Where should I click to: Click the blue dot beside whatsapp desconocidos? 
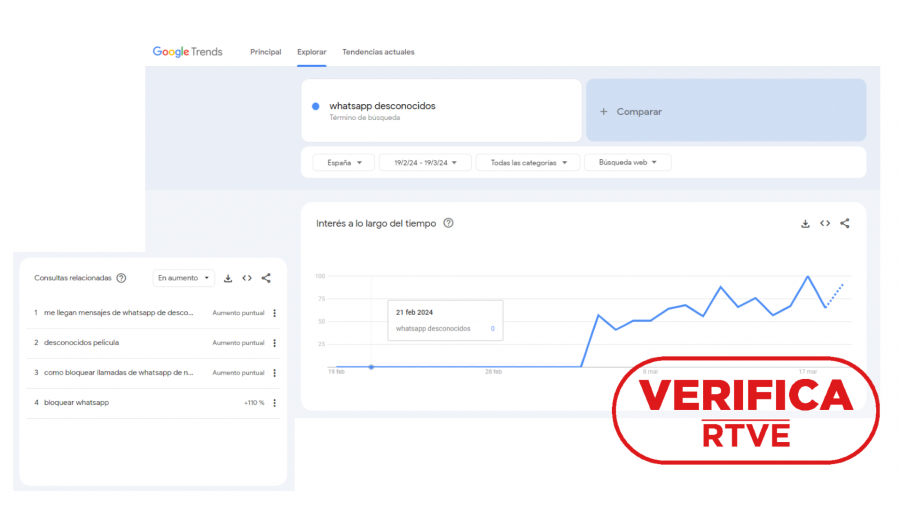click(x=316, y=106)
